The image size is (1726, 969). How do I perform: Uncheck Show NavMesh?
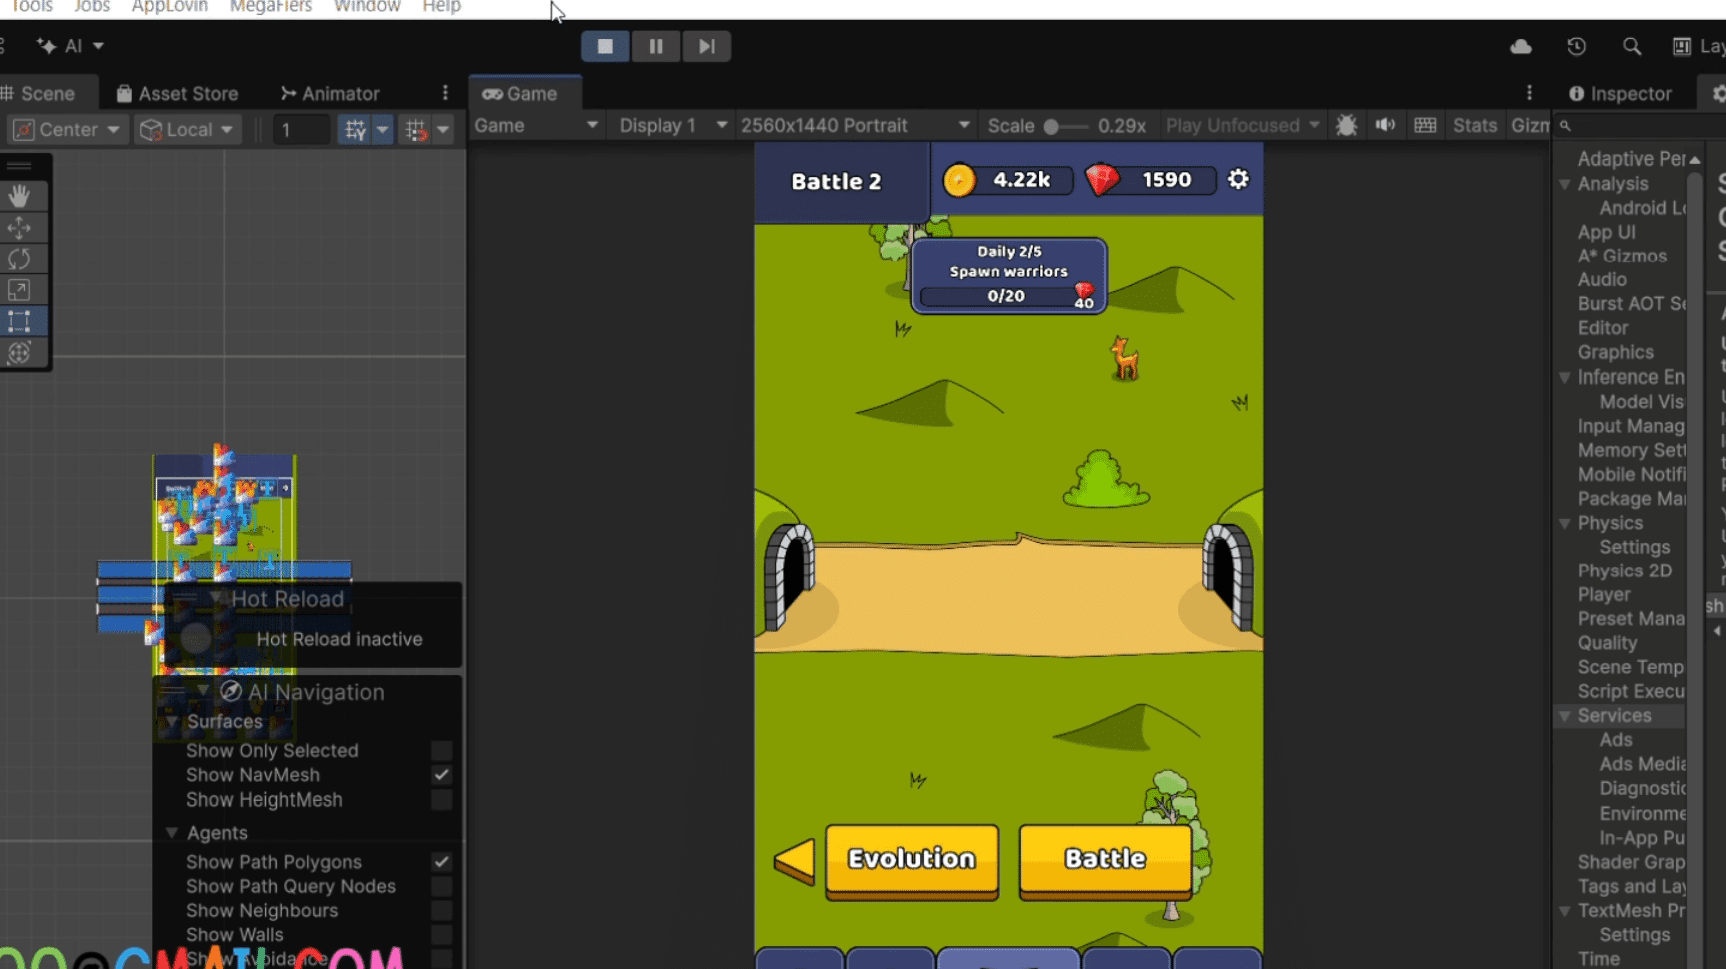click(x=441, y=775)
